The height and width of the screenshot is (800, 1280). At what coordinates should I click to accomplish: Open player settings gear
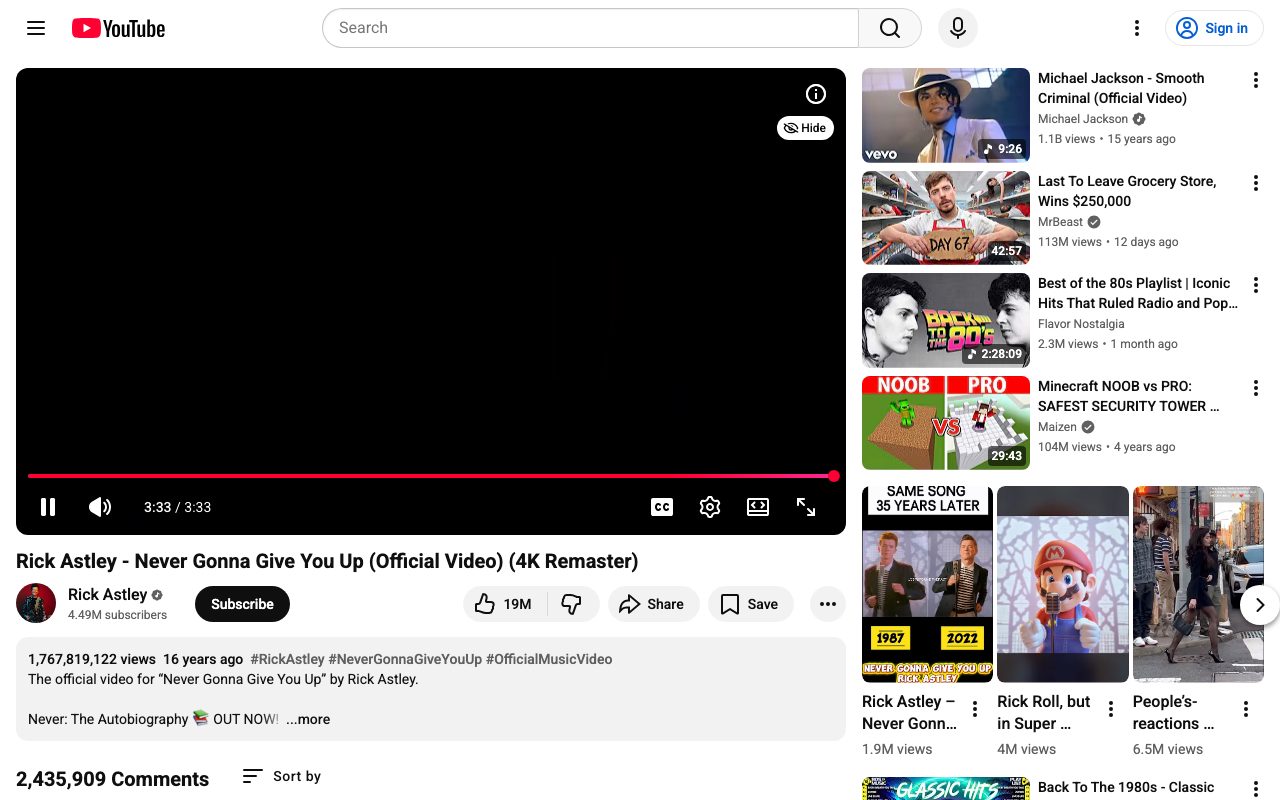point(710,507)
